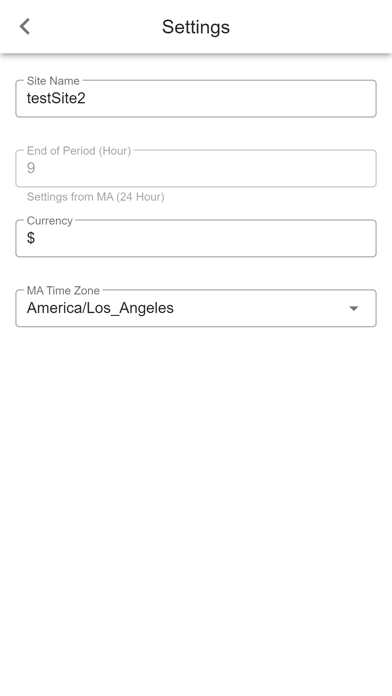Click the Currency input field

pos(196,238)
